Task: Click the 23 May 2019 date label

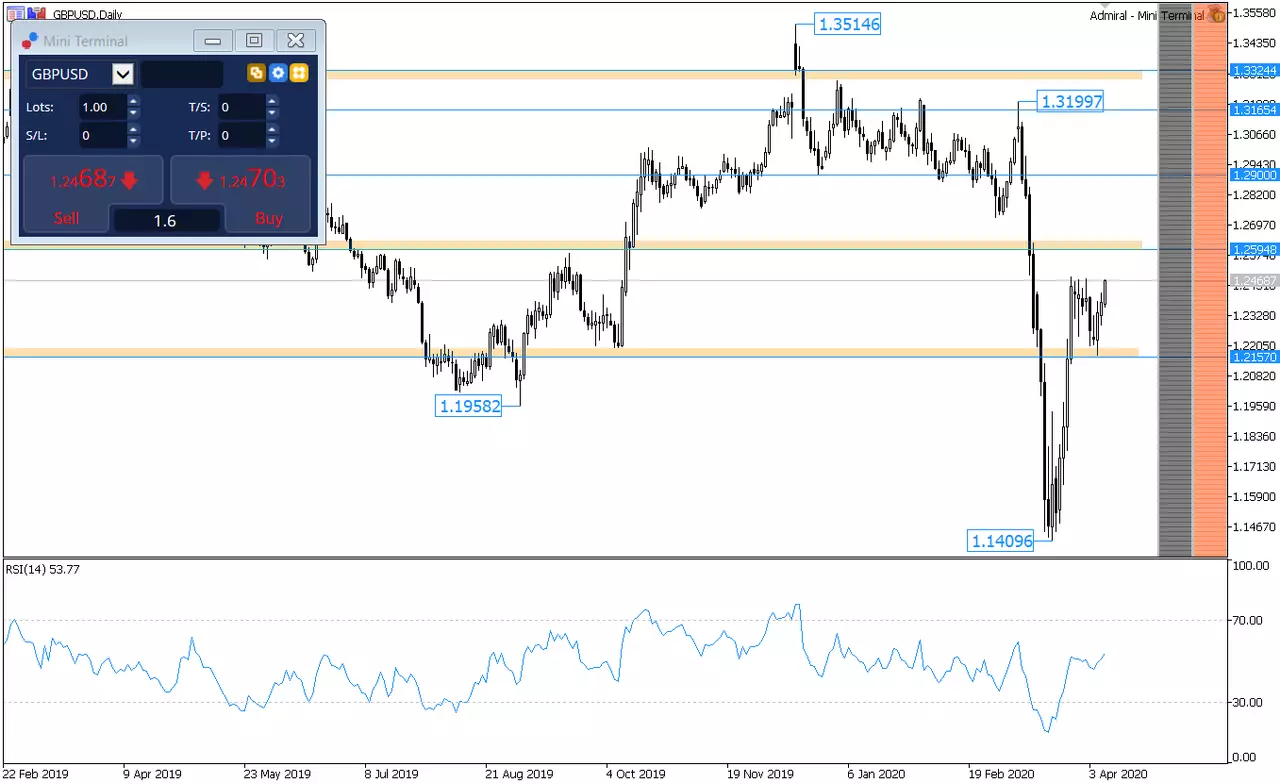Action: click(277, 774)
